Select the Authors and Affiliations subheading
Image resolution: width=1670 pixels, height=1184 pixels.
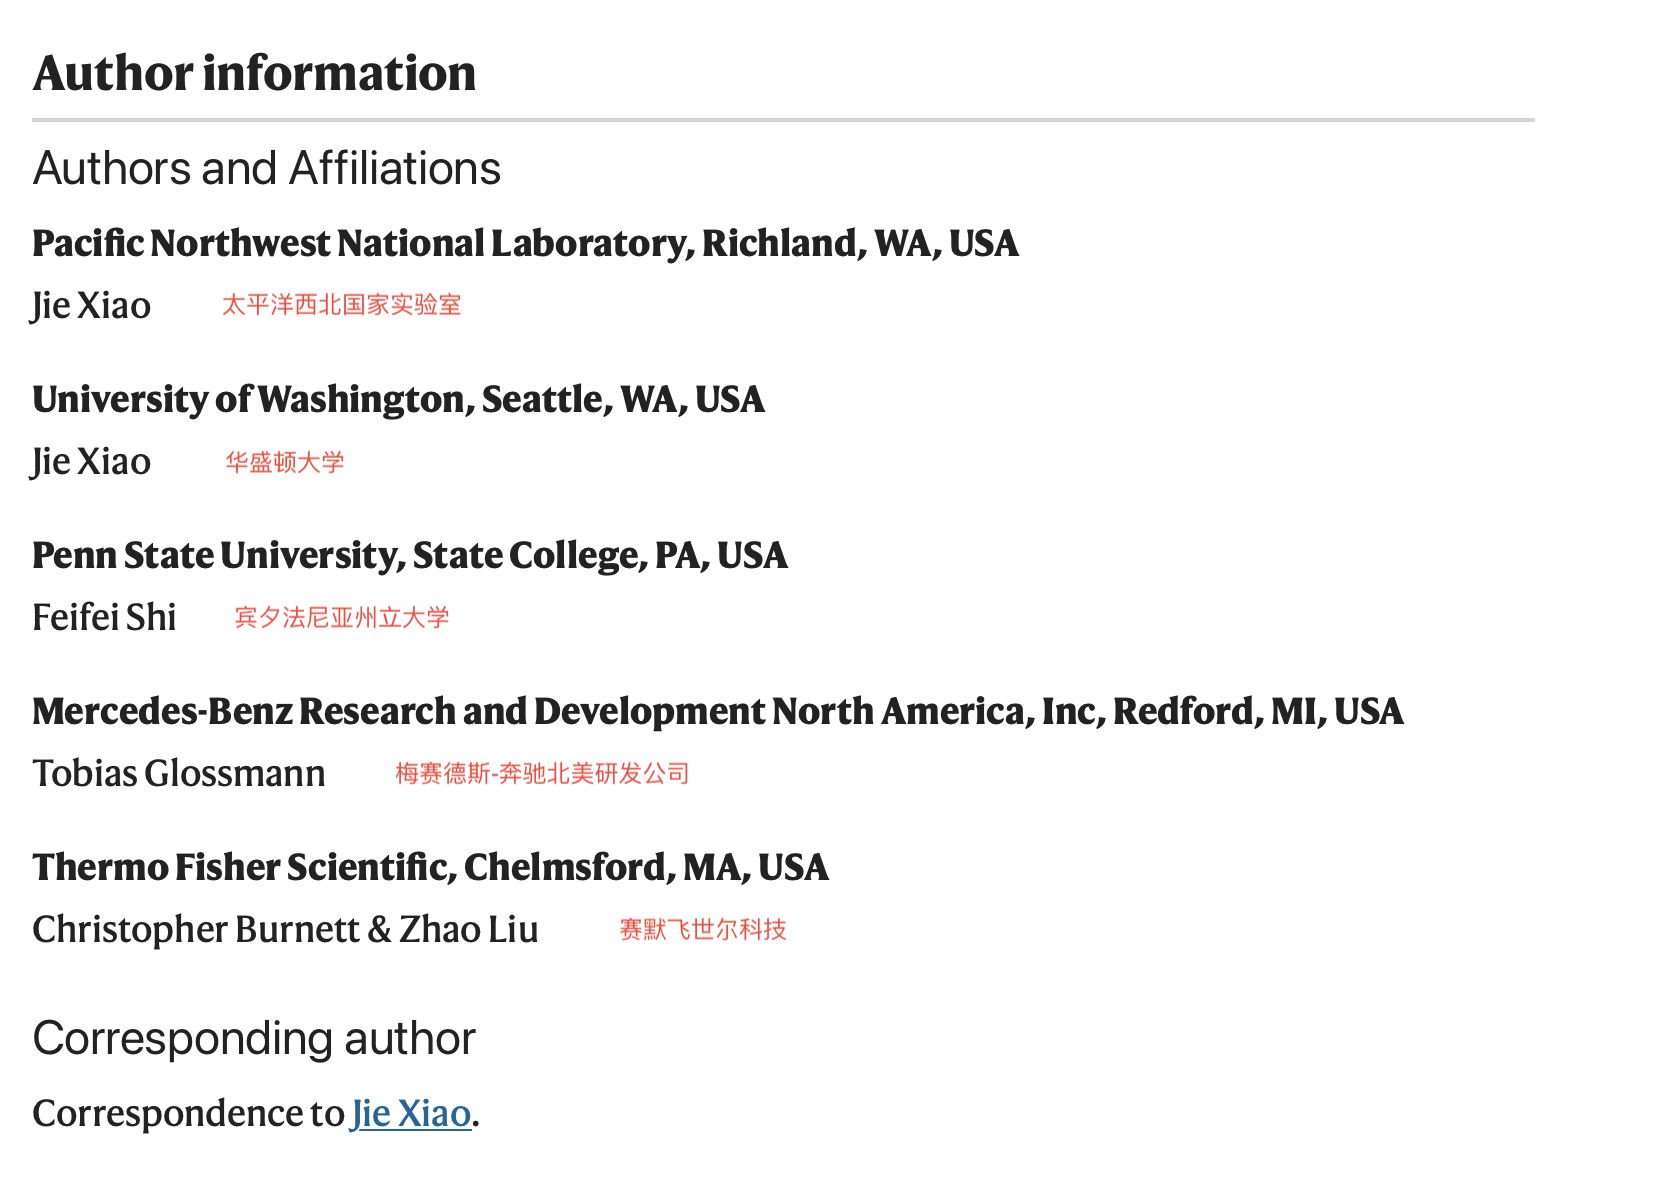point(267,168)
